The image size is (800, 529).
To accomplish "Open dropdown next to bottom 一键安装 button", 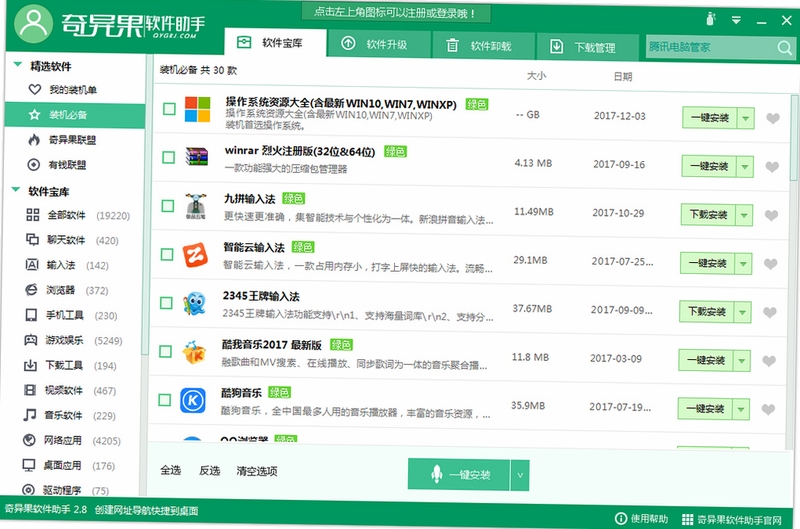I will (x=520, y=475).
